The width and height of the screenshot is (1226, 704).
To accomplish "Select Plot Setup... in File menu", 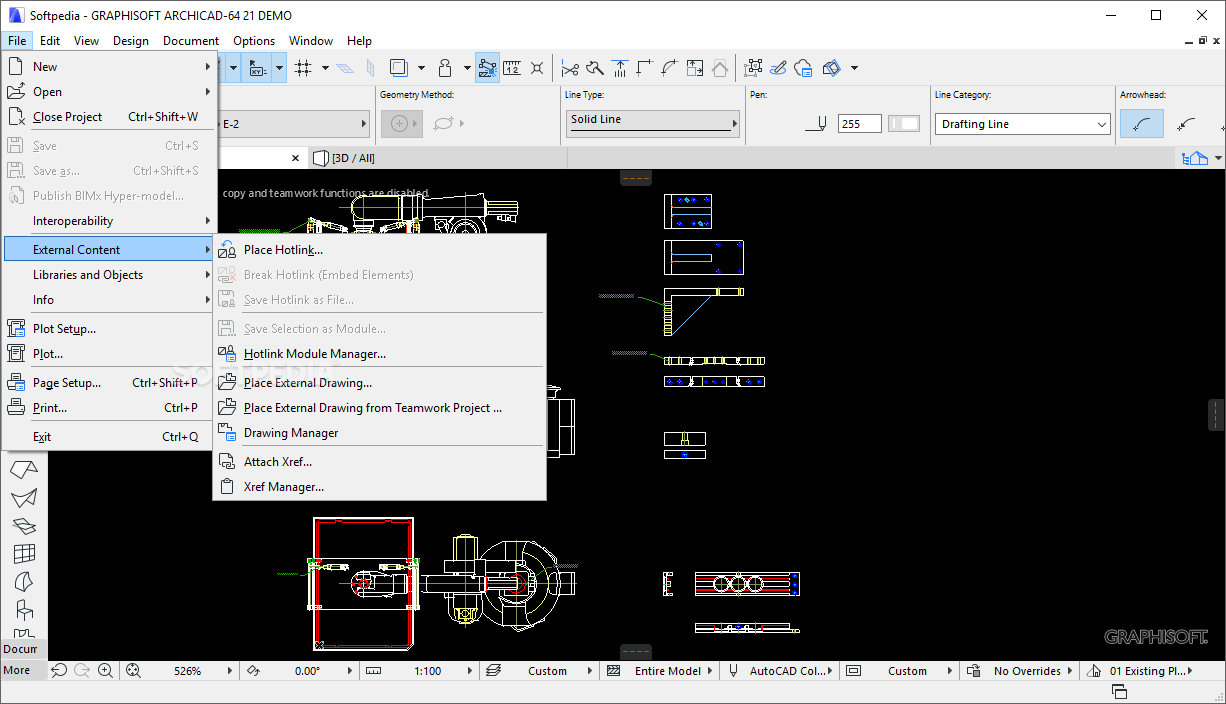I will click(110, 329).
